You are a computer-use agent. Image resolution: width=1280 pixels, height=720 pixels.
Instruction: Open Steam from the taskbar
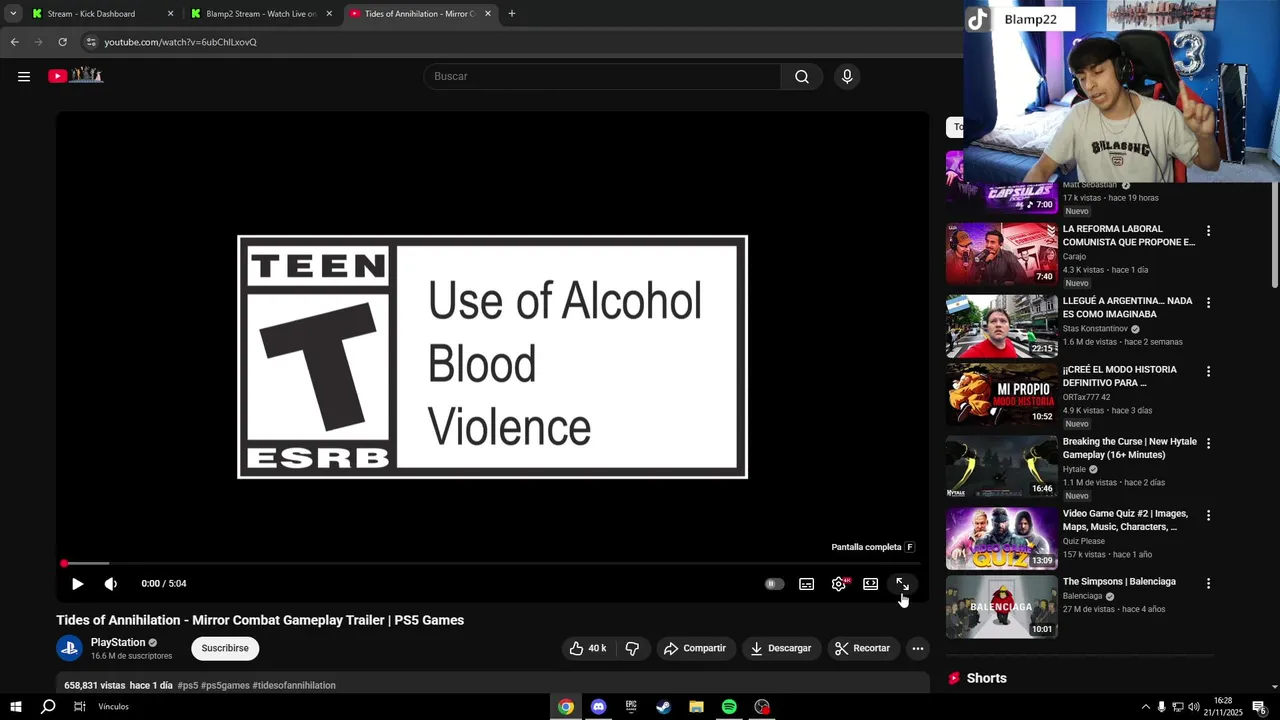pyautogui.click(x=664, y=707)
